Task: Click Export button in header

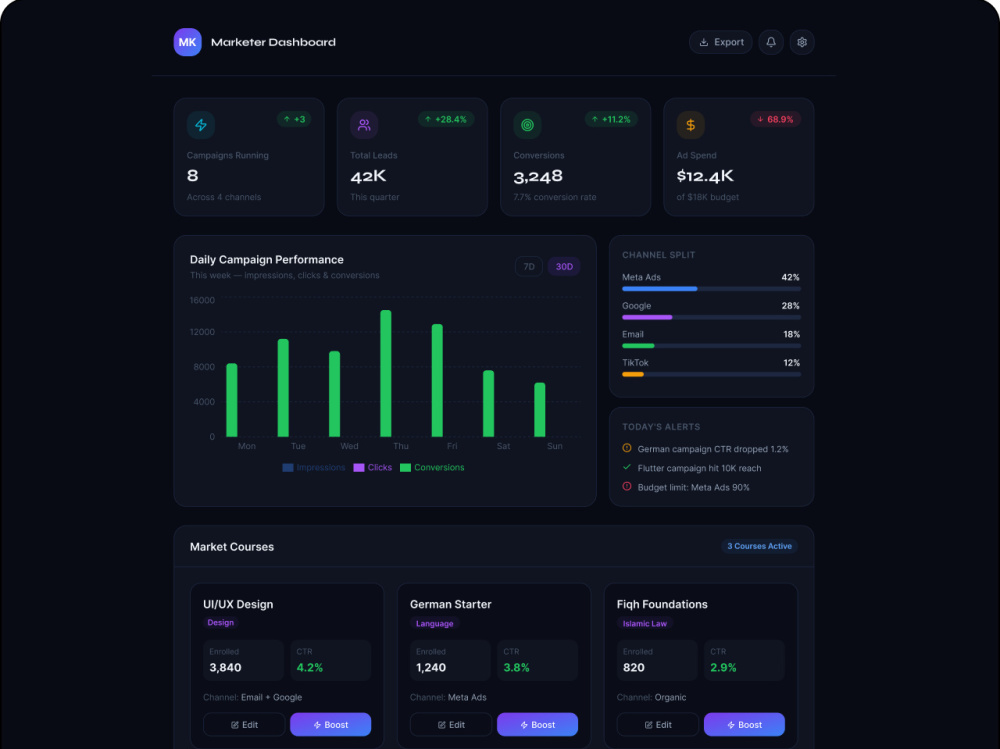Action: click(721, 42)
